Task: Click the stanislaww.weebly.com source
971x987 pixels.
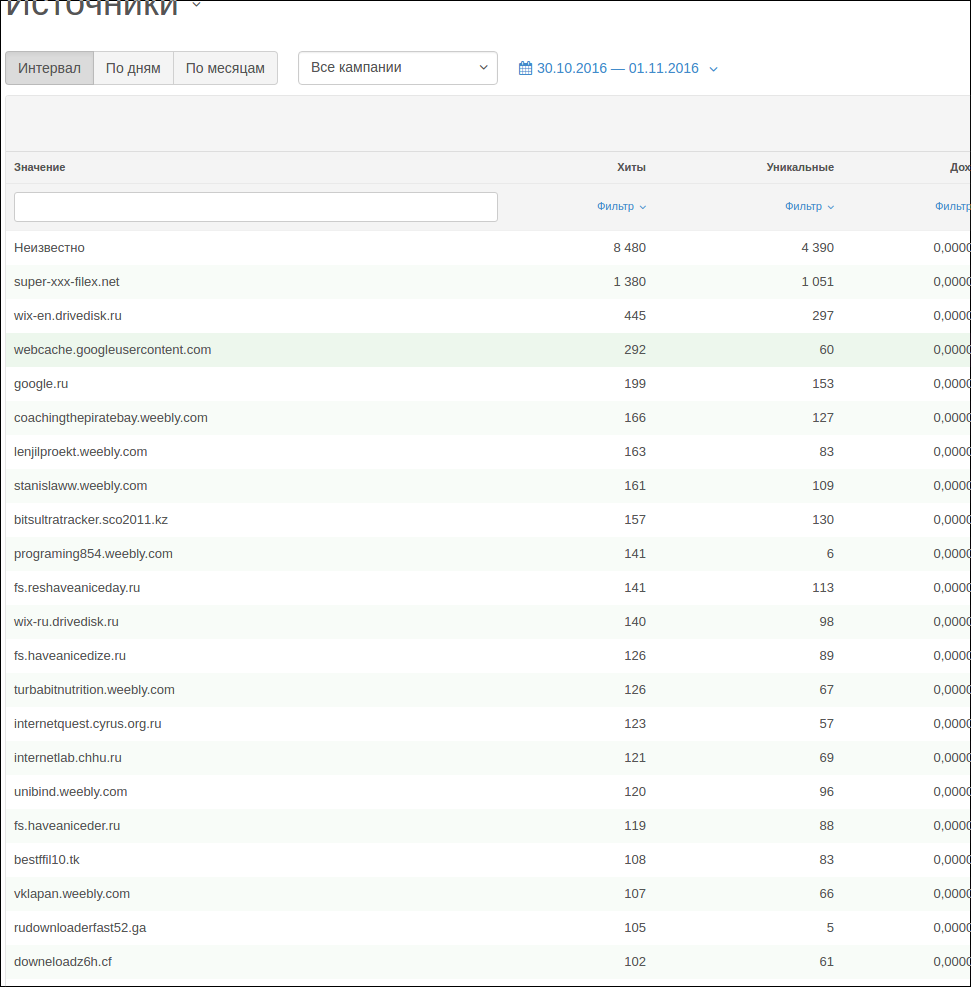Action: click(x=81, y=486)
